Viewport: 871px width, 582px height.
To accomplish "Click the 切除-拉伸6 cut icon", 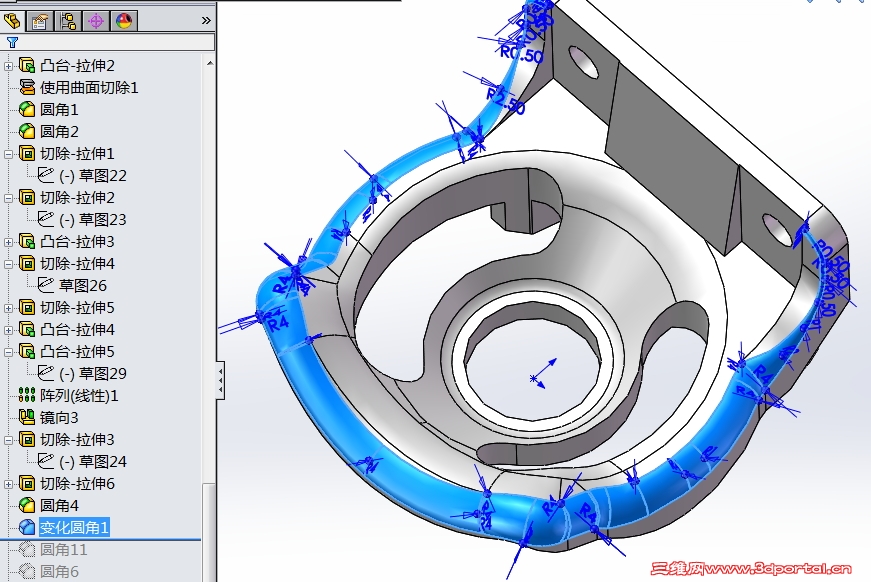I will (x=27, y=483).
